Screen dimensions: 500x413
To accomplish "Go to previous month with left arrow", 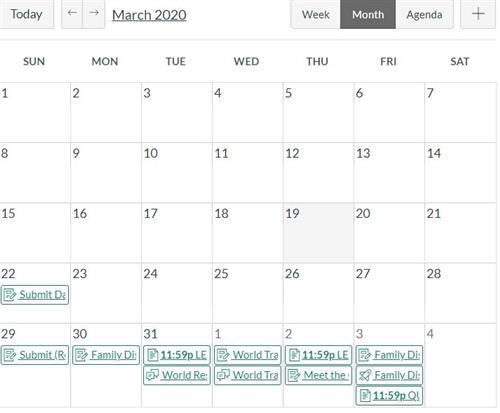I will coord(72,14).
